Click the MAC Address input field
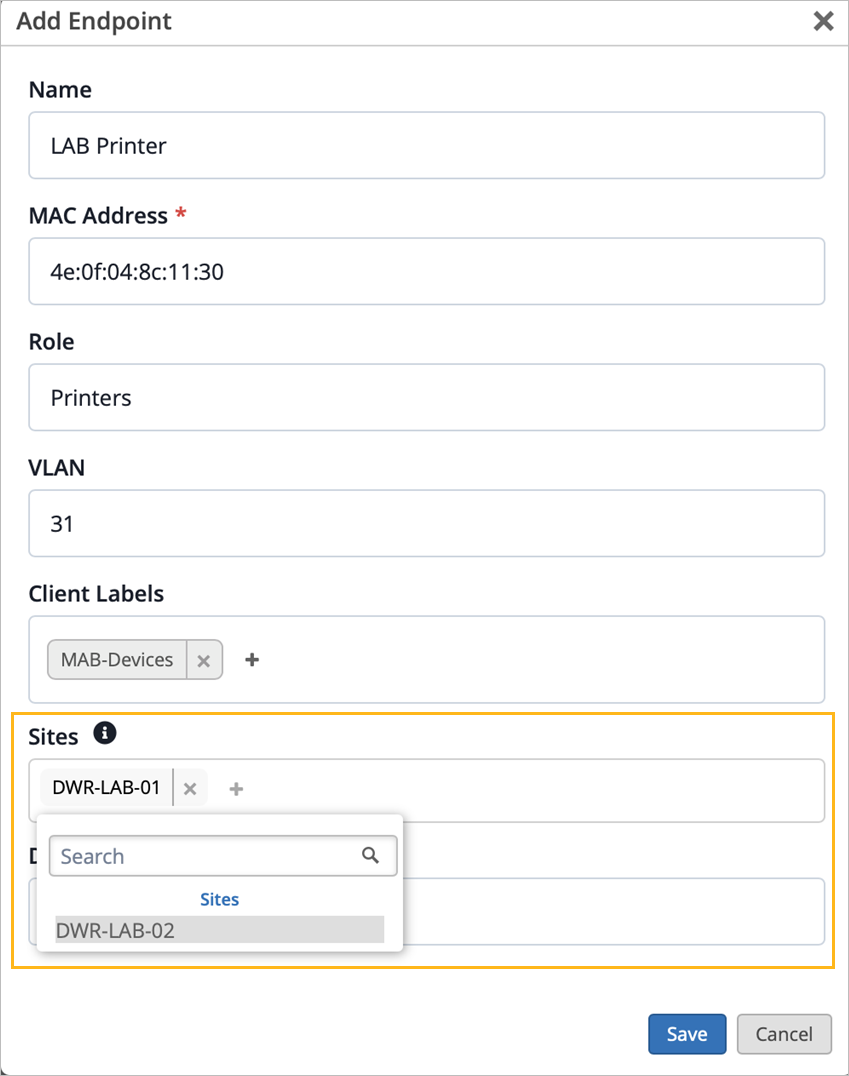Image resolution: width=849 pixels, height=1076 pixels. 426,271
